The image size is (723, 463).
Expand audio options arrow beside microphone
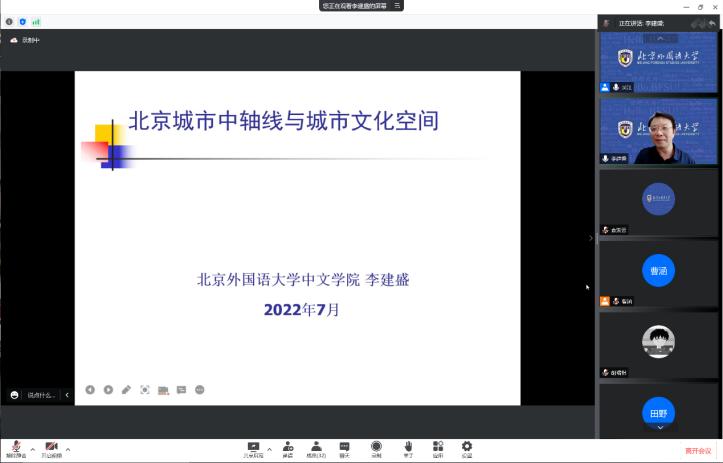pos(32,449)
